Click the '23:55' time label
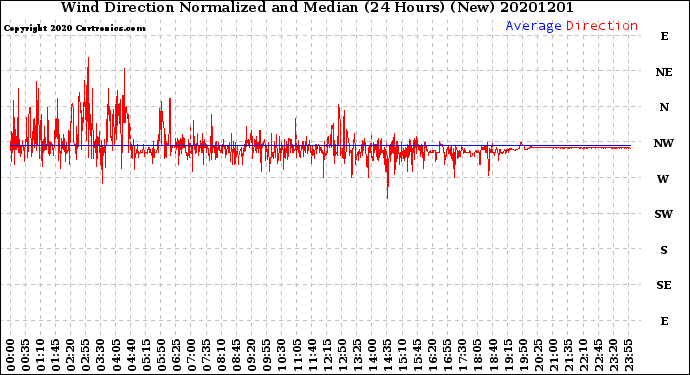Image resolution: width=690 pixels, height=375 pixels. tap(628, 355)
